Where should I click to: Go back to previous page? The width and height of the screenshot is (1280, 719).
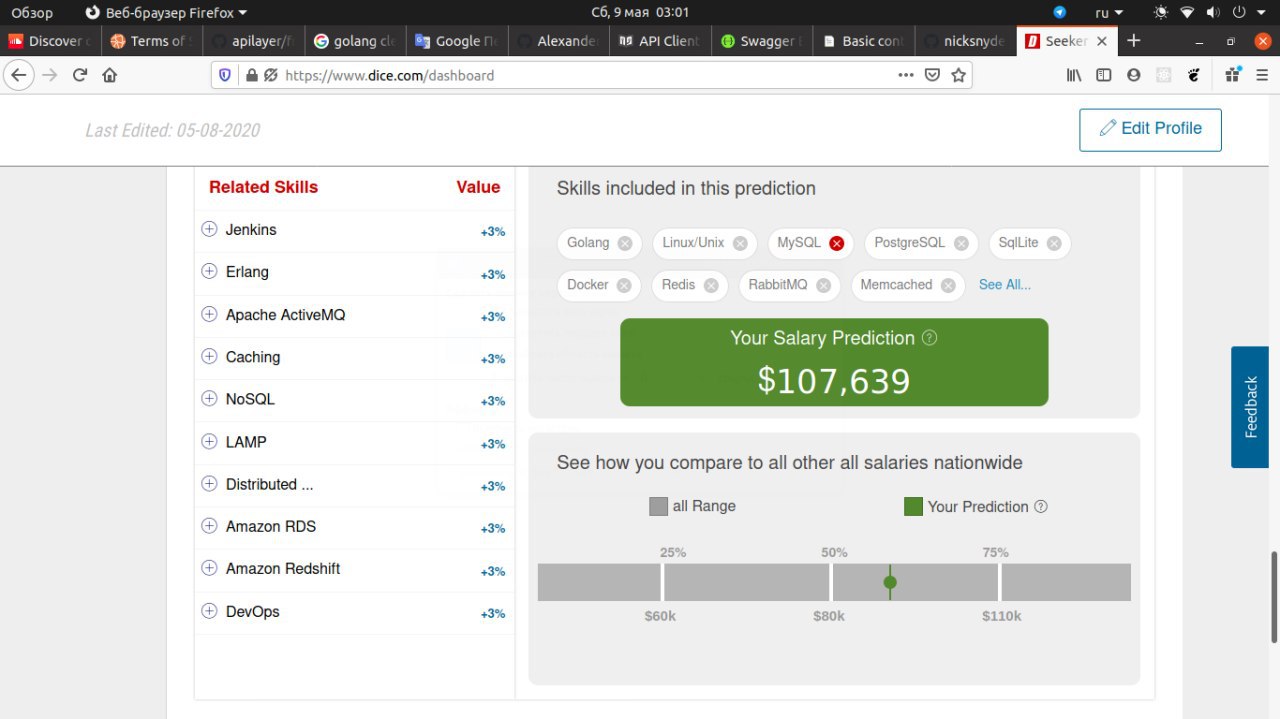[19, 75]
